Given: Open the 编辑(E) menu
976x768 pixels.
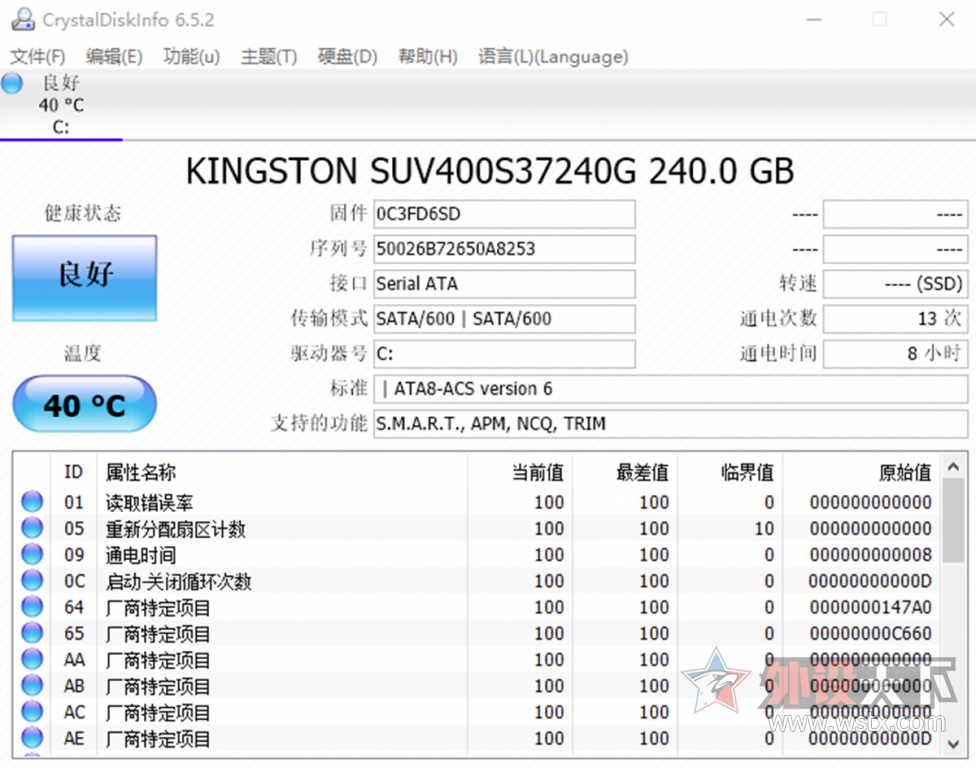Looking at the screenshot, I should (114, 57).
